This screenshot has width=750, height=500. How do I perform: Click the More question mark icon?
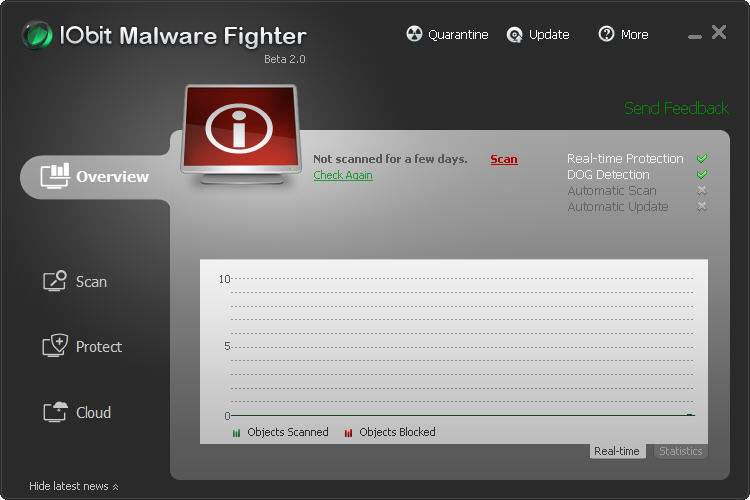click(x=606, y=35)
